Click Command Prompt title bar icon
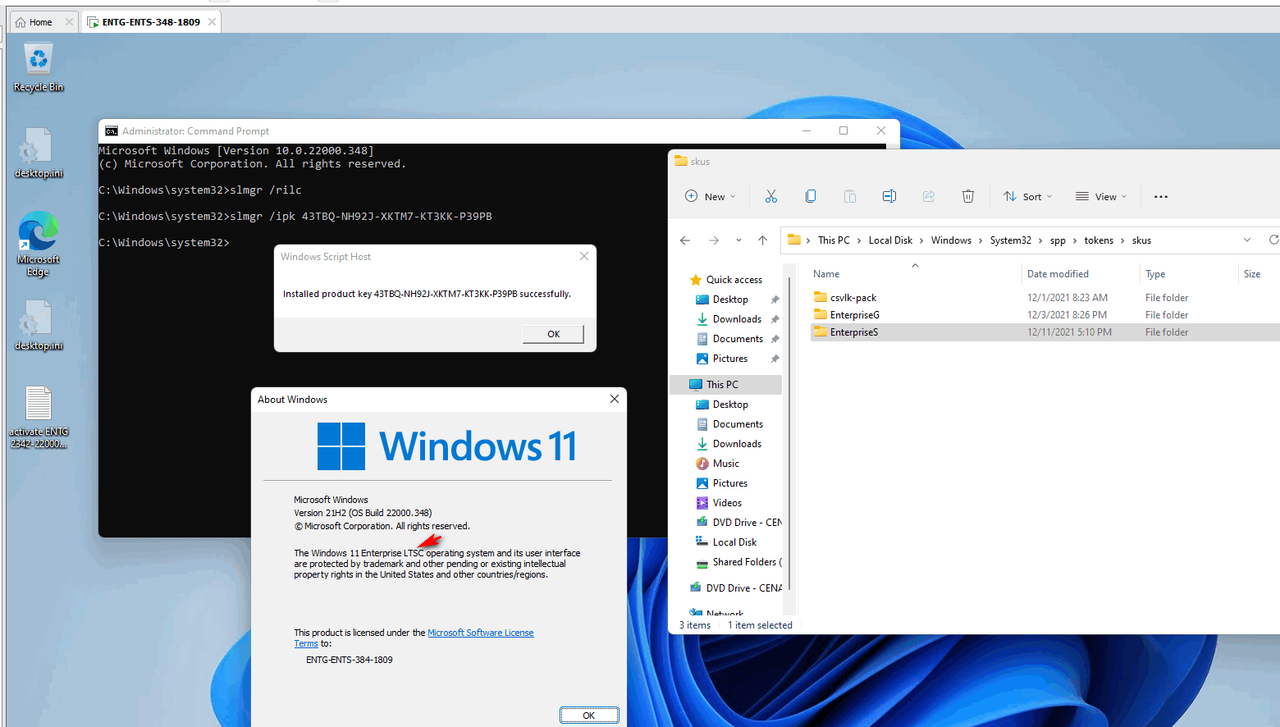Image resolution: width=1280 pixels, height=727 pixels. coord(111,131)
